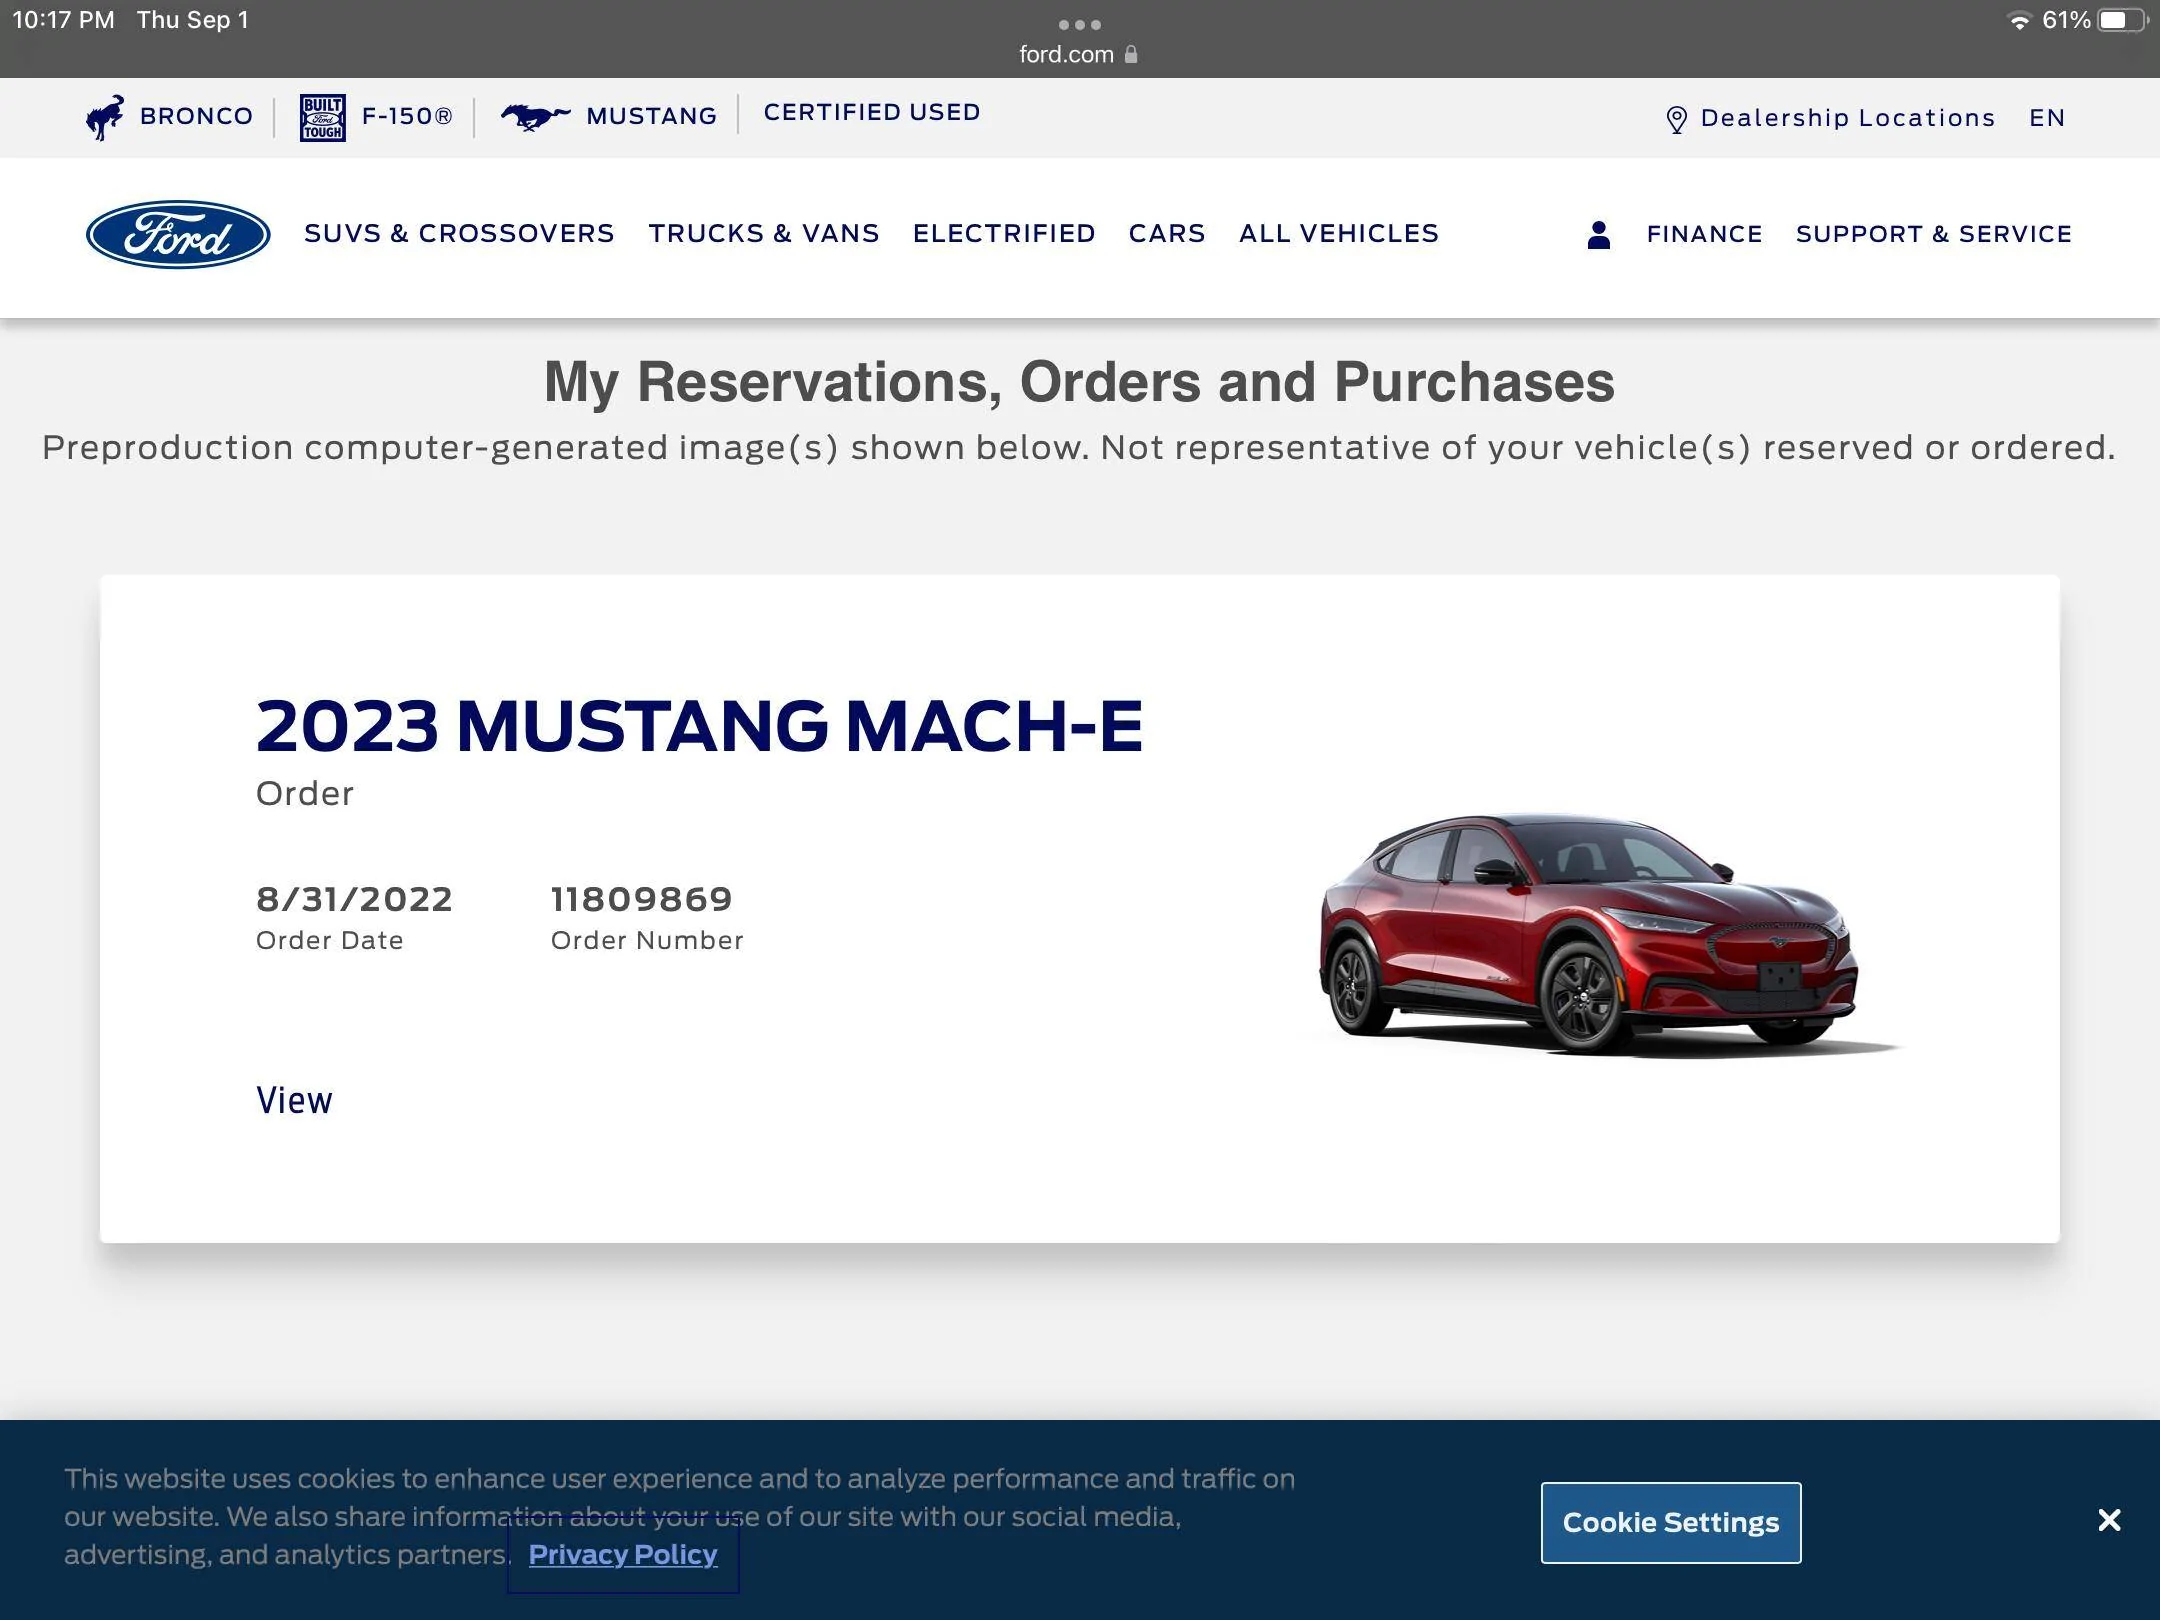Viewport: 2160px width, 1620px height.
Task: Open the Electrified menu
Action: coord(1004,233)
